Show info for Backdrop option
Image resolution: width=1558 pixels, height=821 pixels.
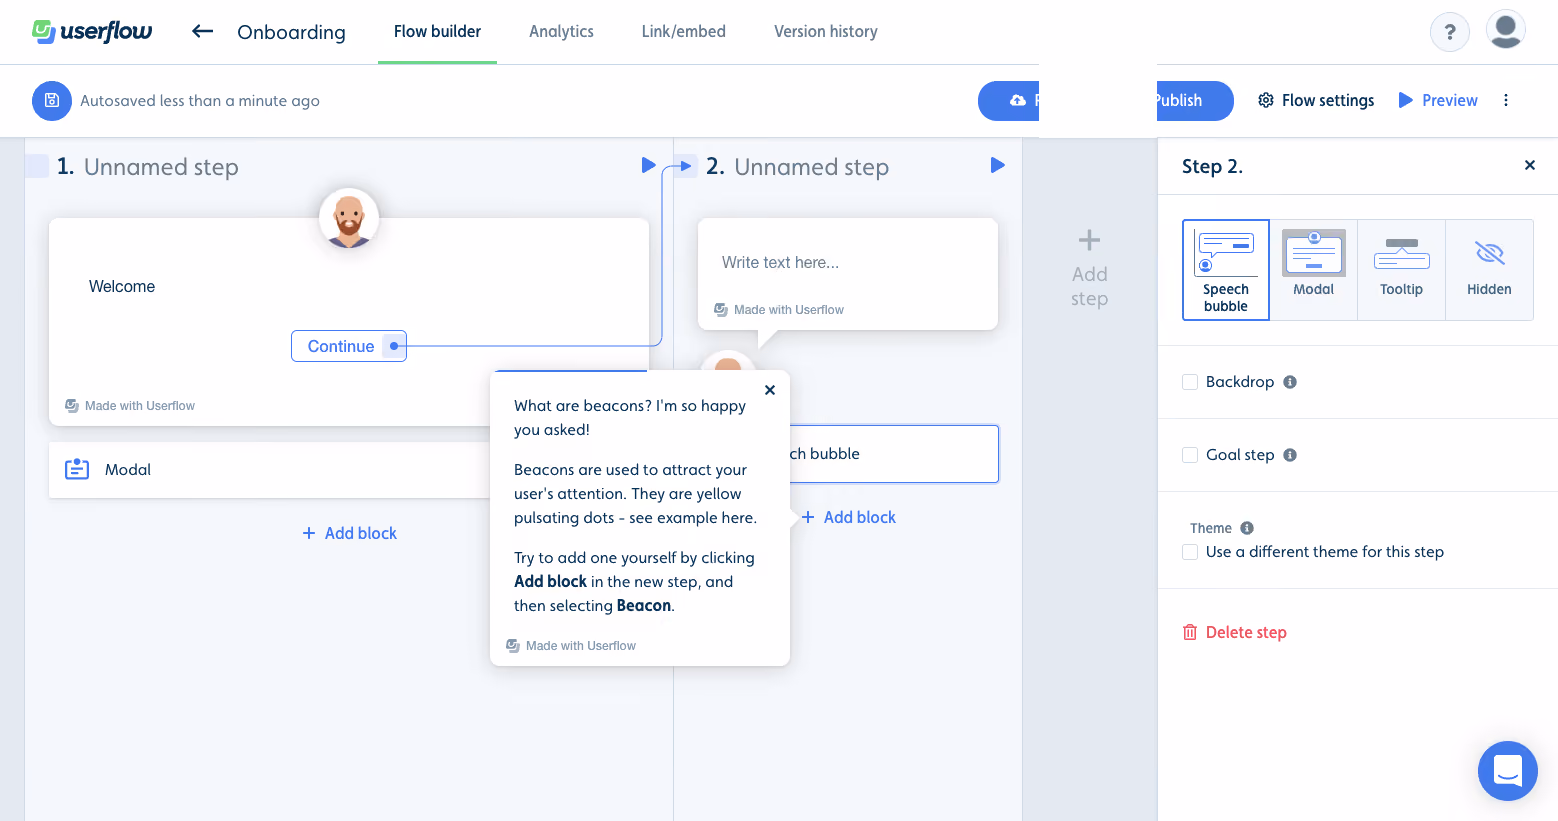point(1290,382)
